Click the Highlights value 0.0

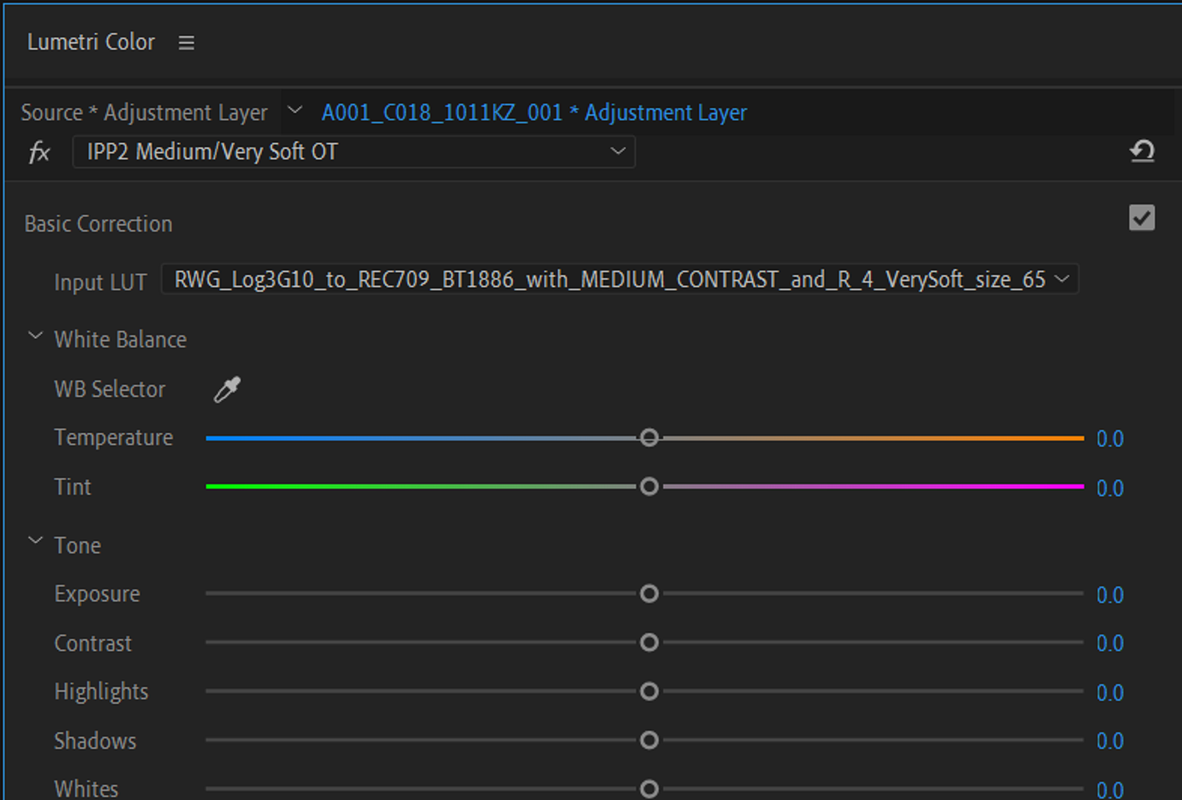click(1110, 693)
